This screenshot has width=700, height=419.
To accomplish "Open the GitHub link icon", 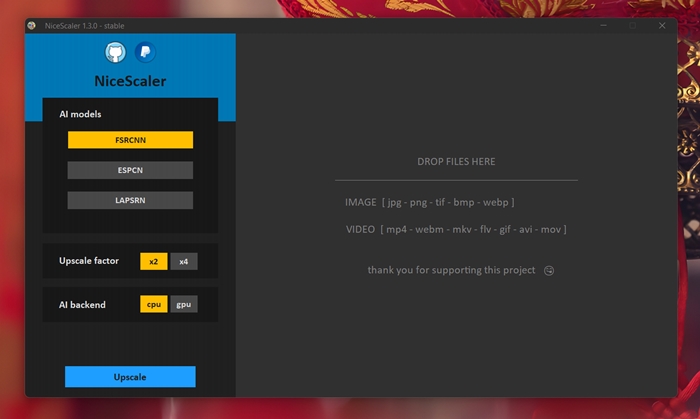I will [x=115, y=52].
